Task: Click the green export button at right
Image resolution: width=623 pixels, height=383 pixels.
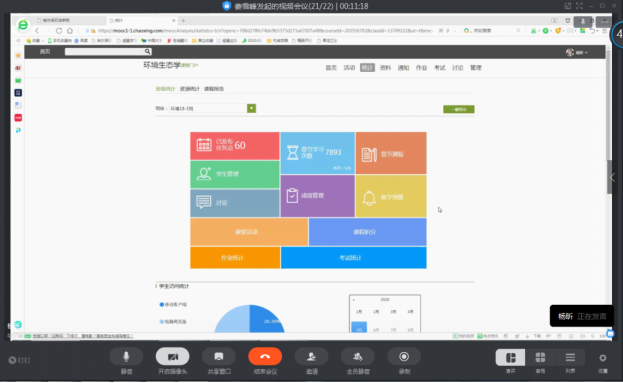Action: [x=459, y=109]
